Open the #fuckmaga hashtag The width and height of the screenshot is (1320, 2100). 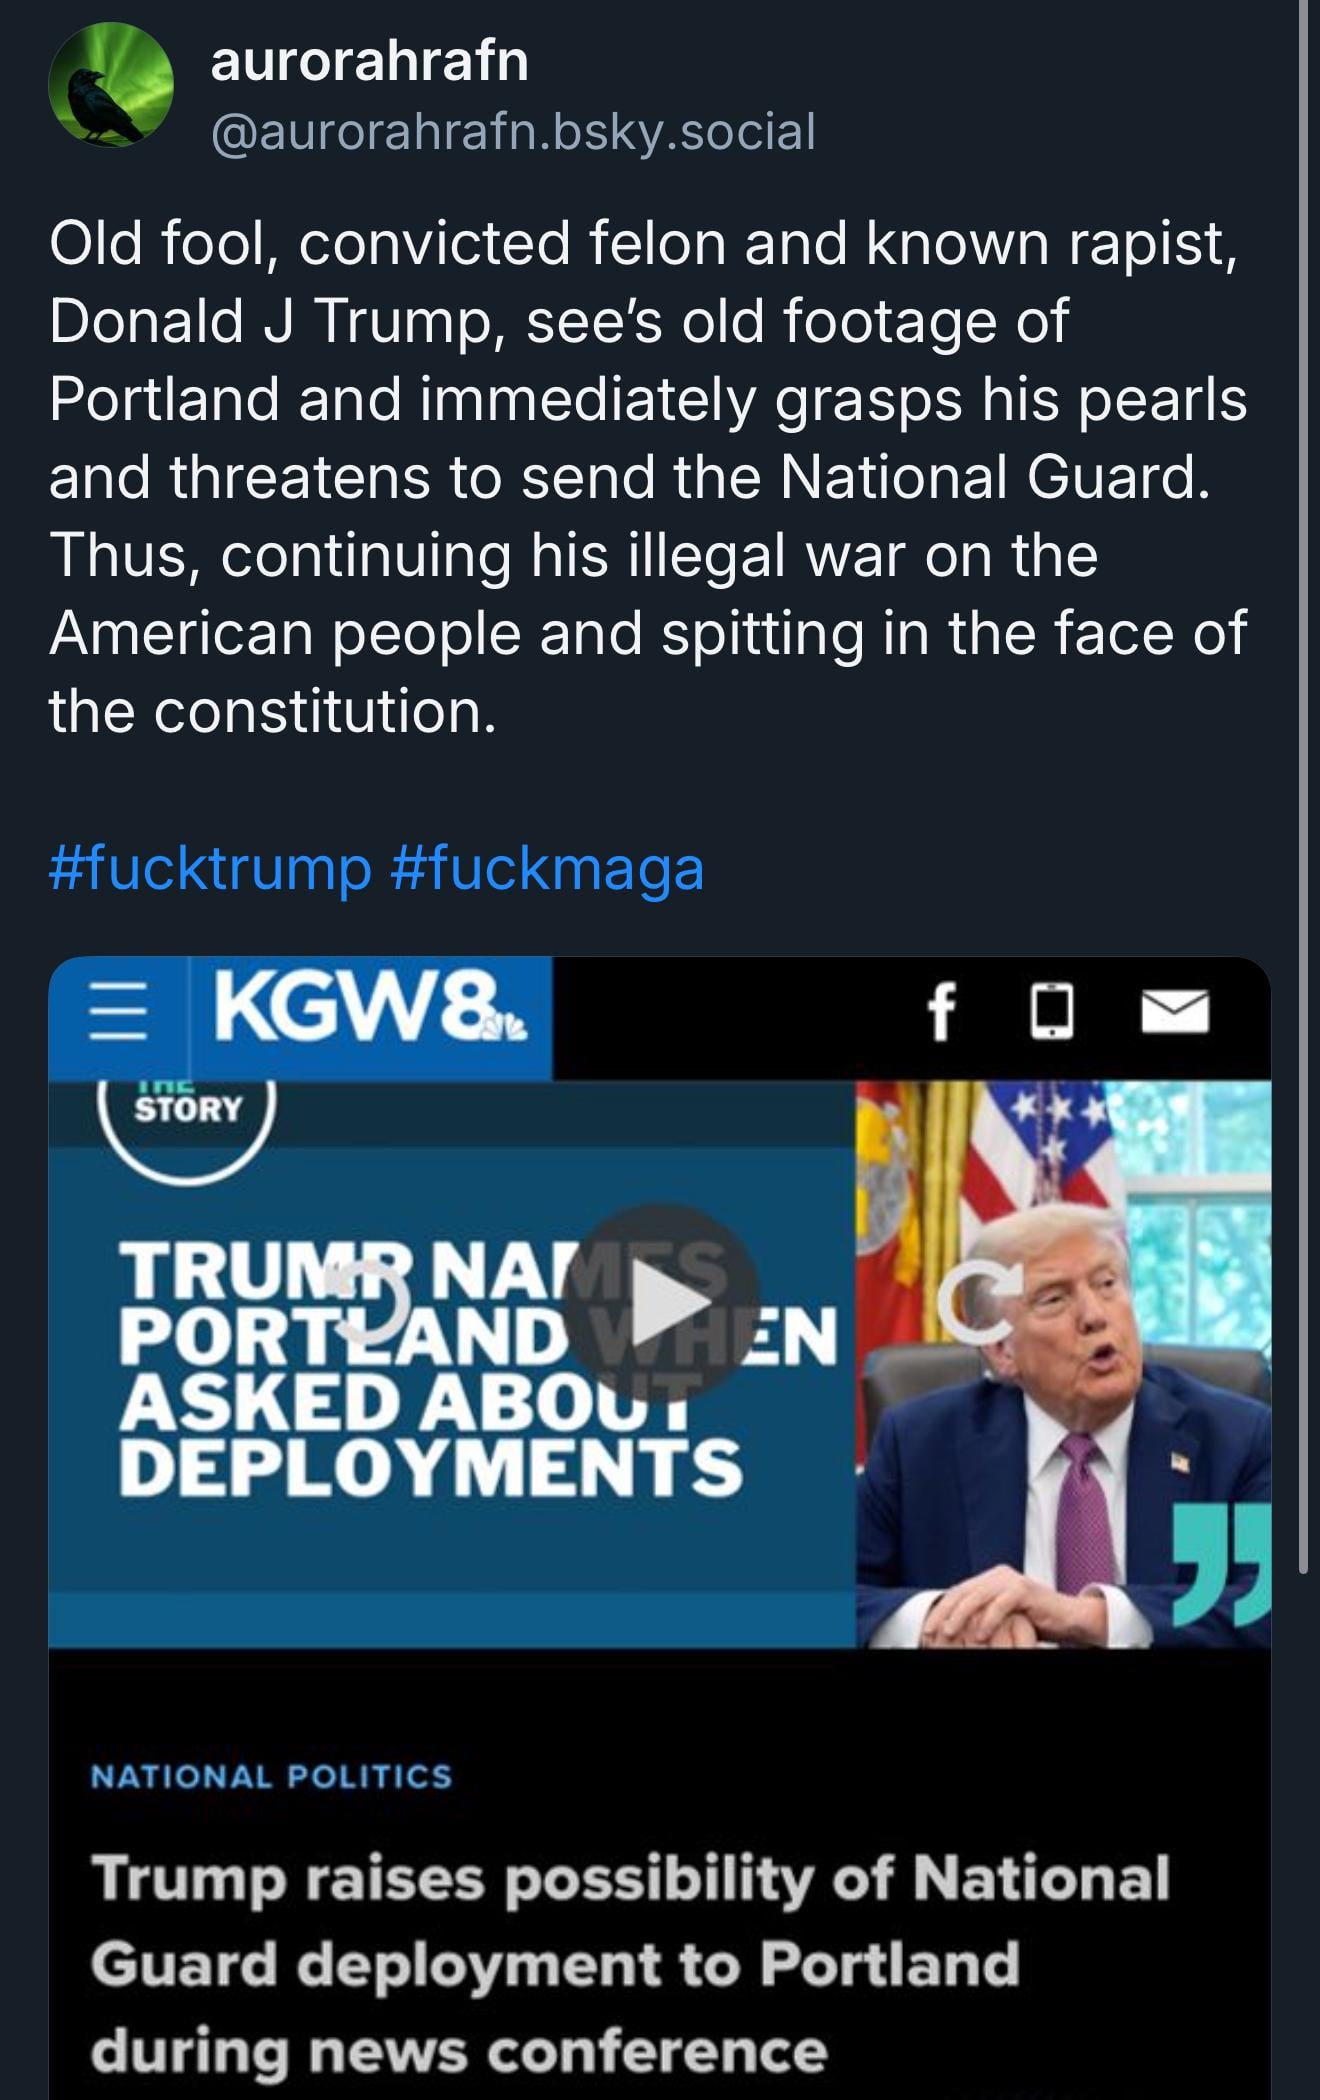pyautogui.click(x=548, y=868)
